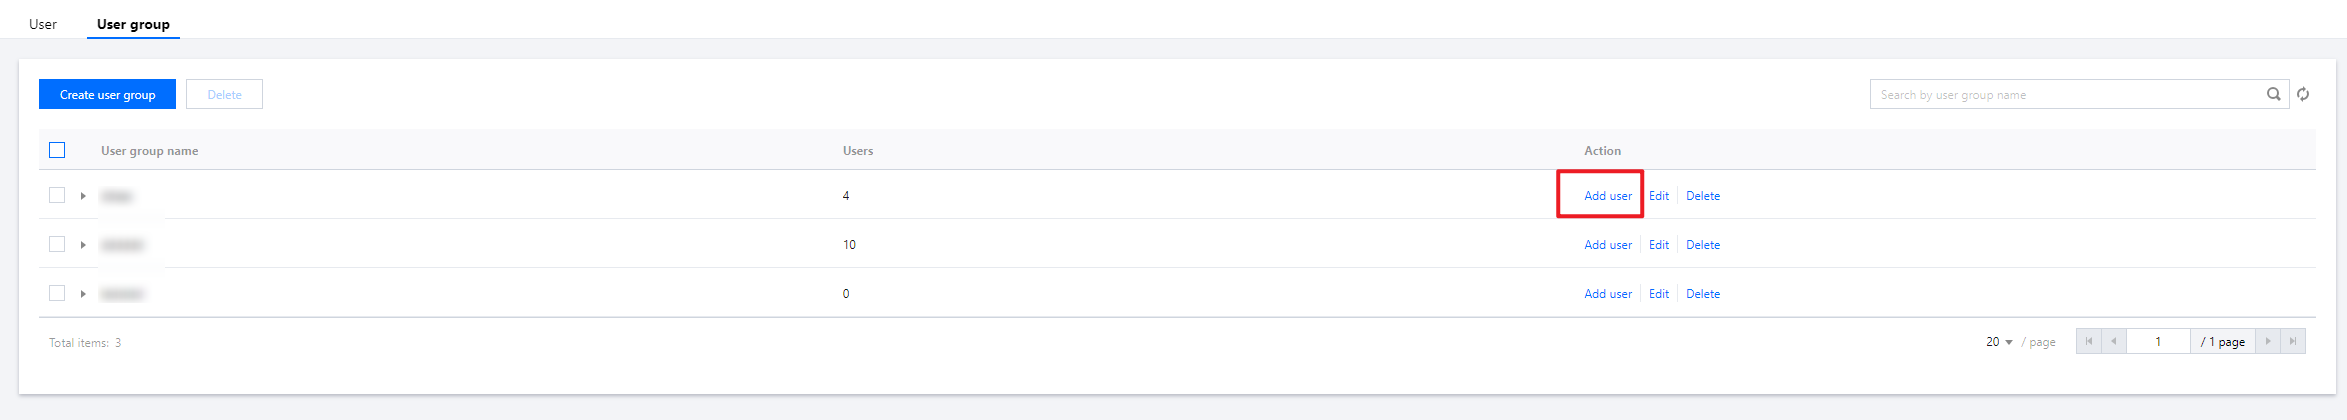The height and width of the screenshot is (420, 2347).
Task: Select all user groups checkbox
Action: tap(57, 150)
